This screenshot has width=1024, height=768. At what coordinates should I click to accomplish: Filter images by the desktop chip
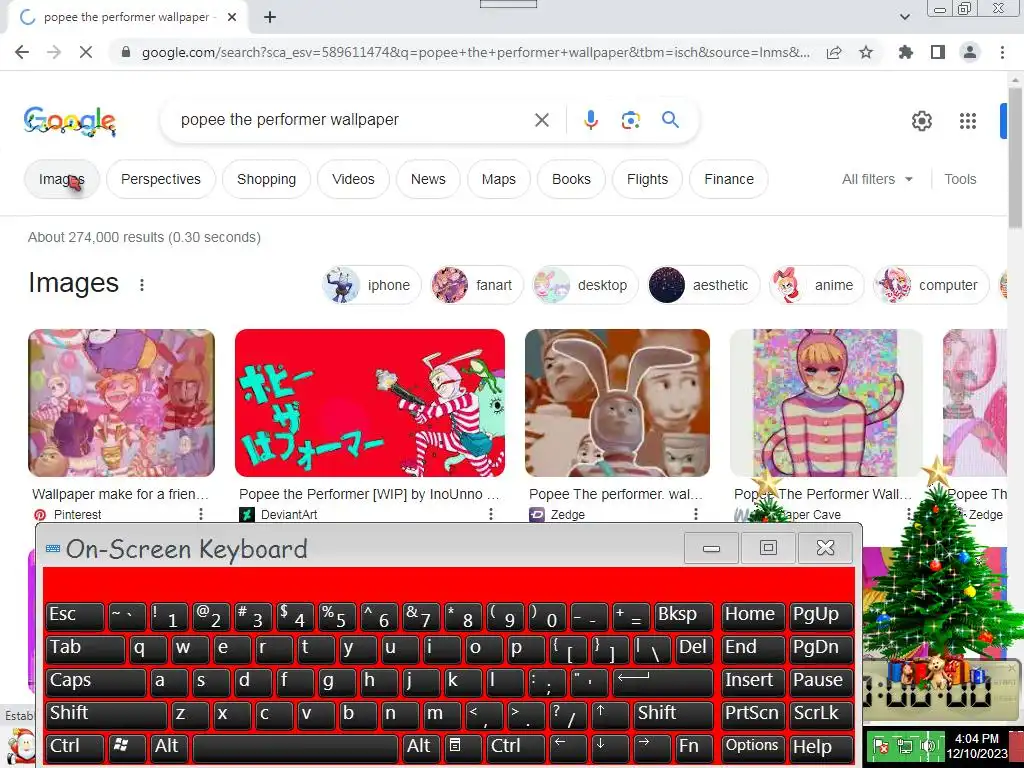pos(585,285)
